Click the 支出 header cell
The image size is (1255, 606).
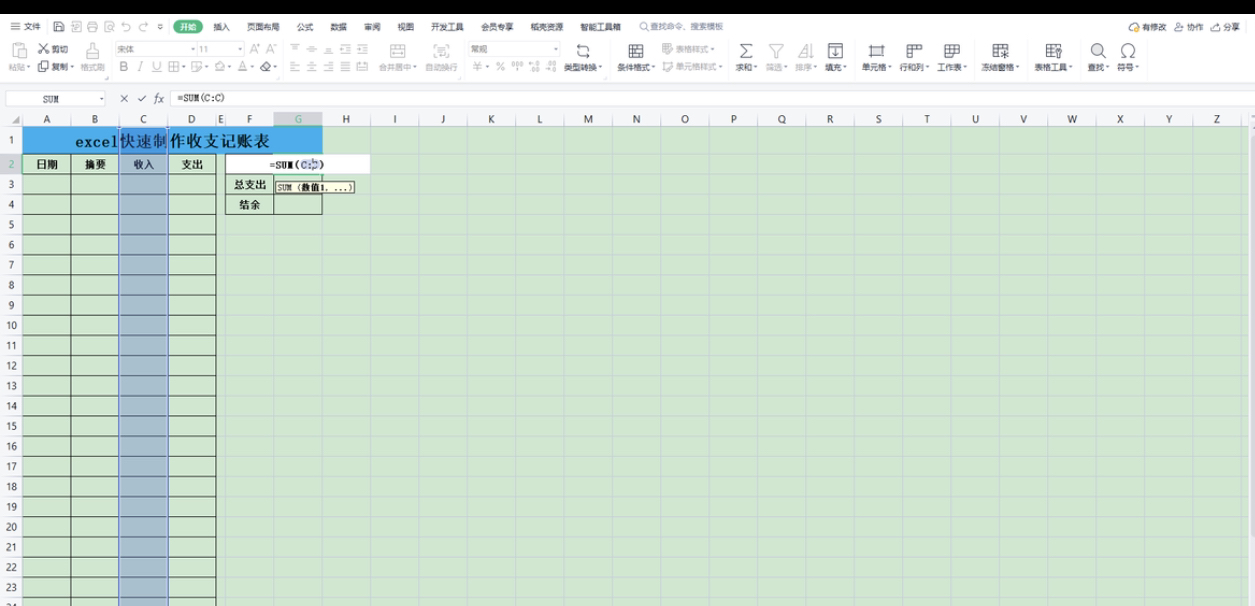(192, 164)
